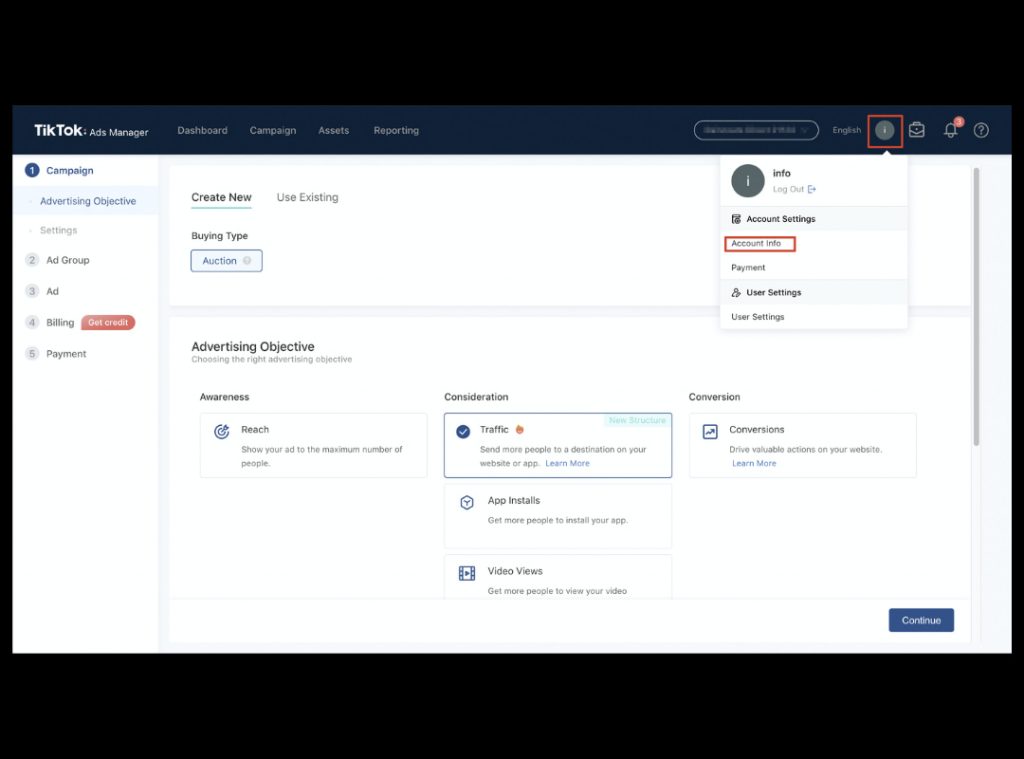Image resolution: width=1024 pixels, height=759 pixels.
Task: Open Learn More link under Conversions
Action: pos(754,464)
